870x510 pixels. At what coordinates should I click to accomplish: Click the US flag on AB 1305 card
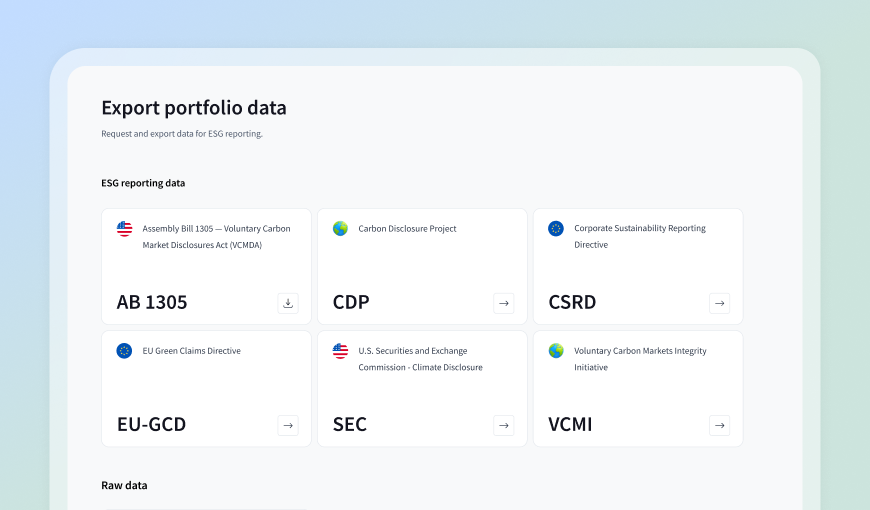124,229
